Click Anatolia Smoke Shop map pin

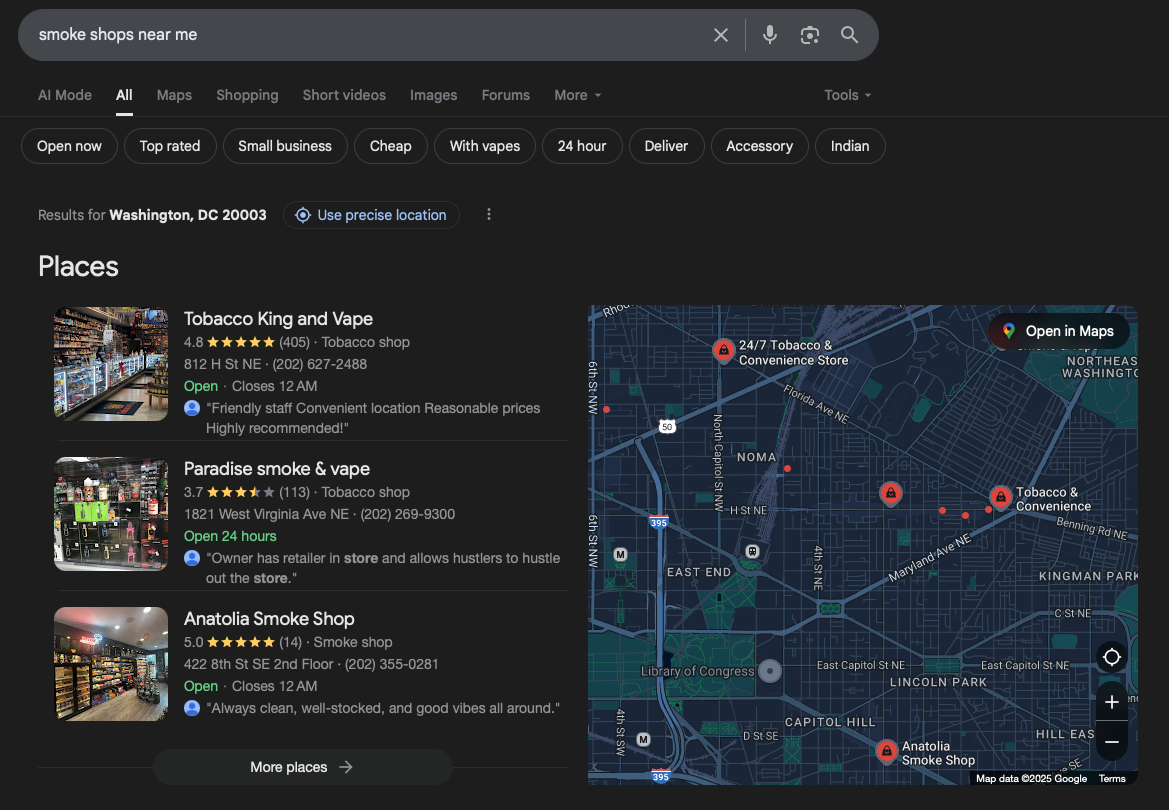pos(886,751)
